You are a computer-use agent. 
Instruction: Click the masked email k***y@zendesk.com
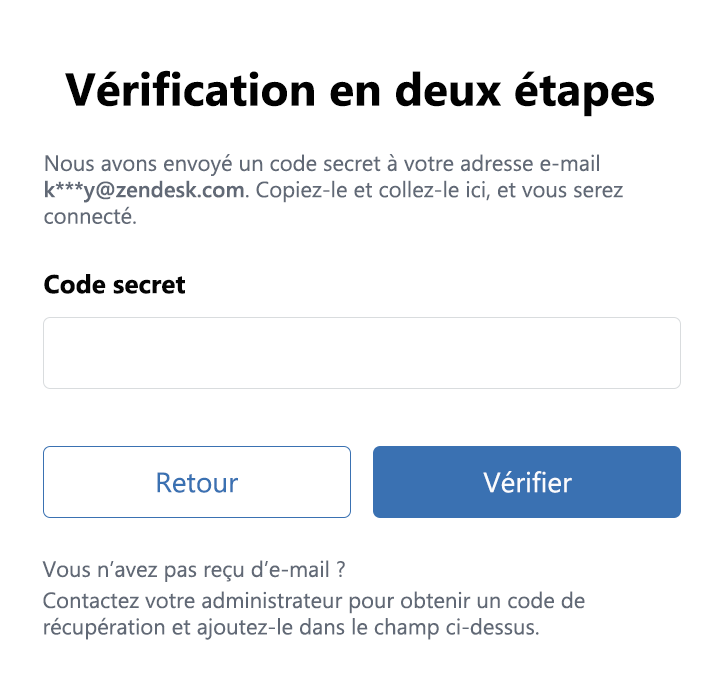pos(144,190)
